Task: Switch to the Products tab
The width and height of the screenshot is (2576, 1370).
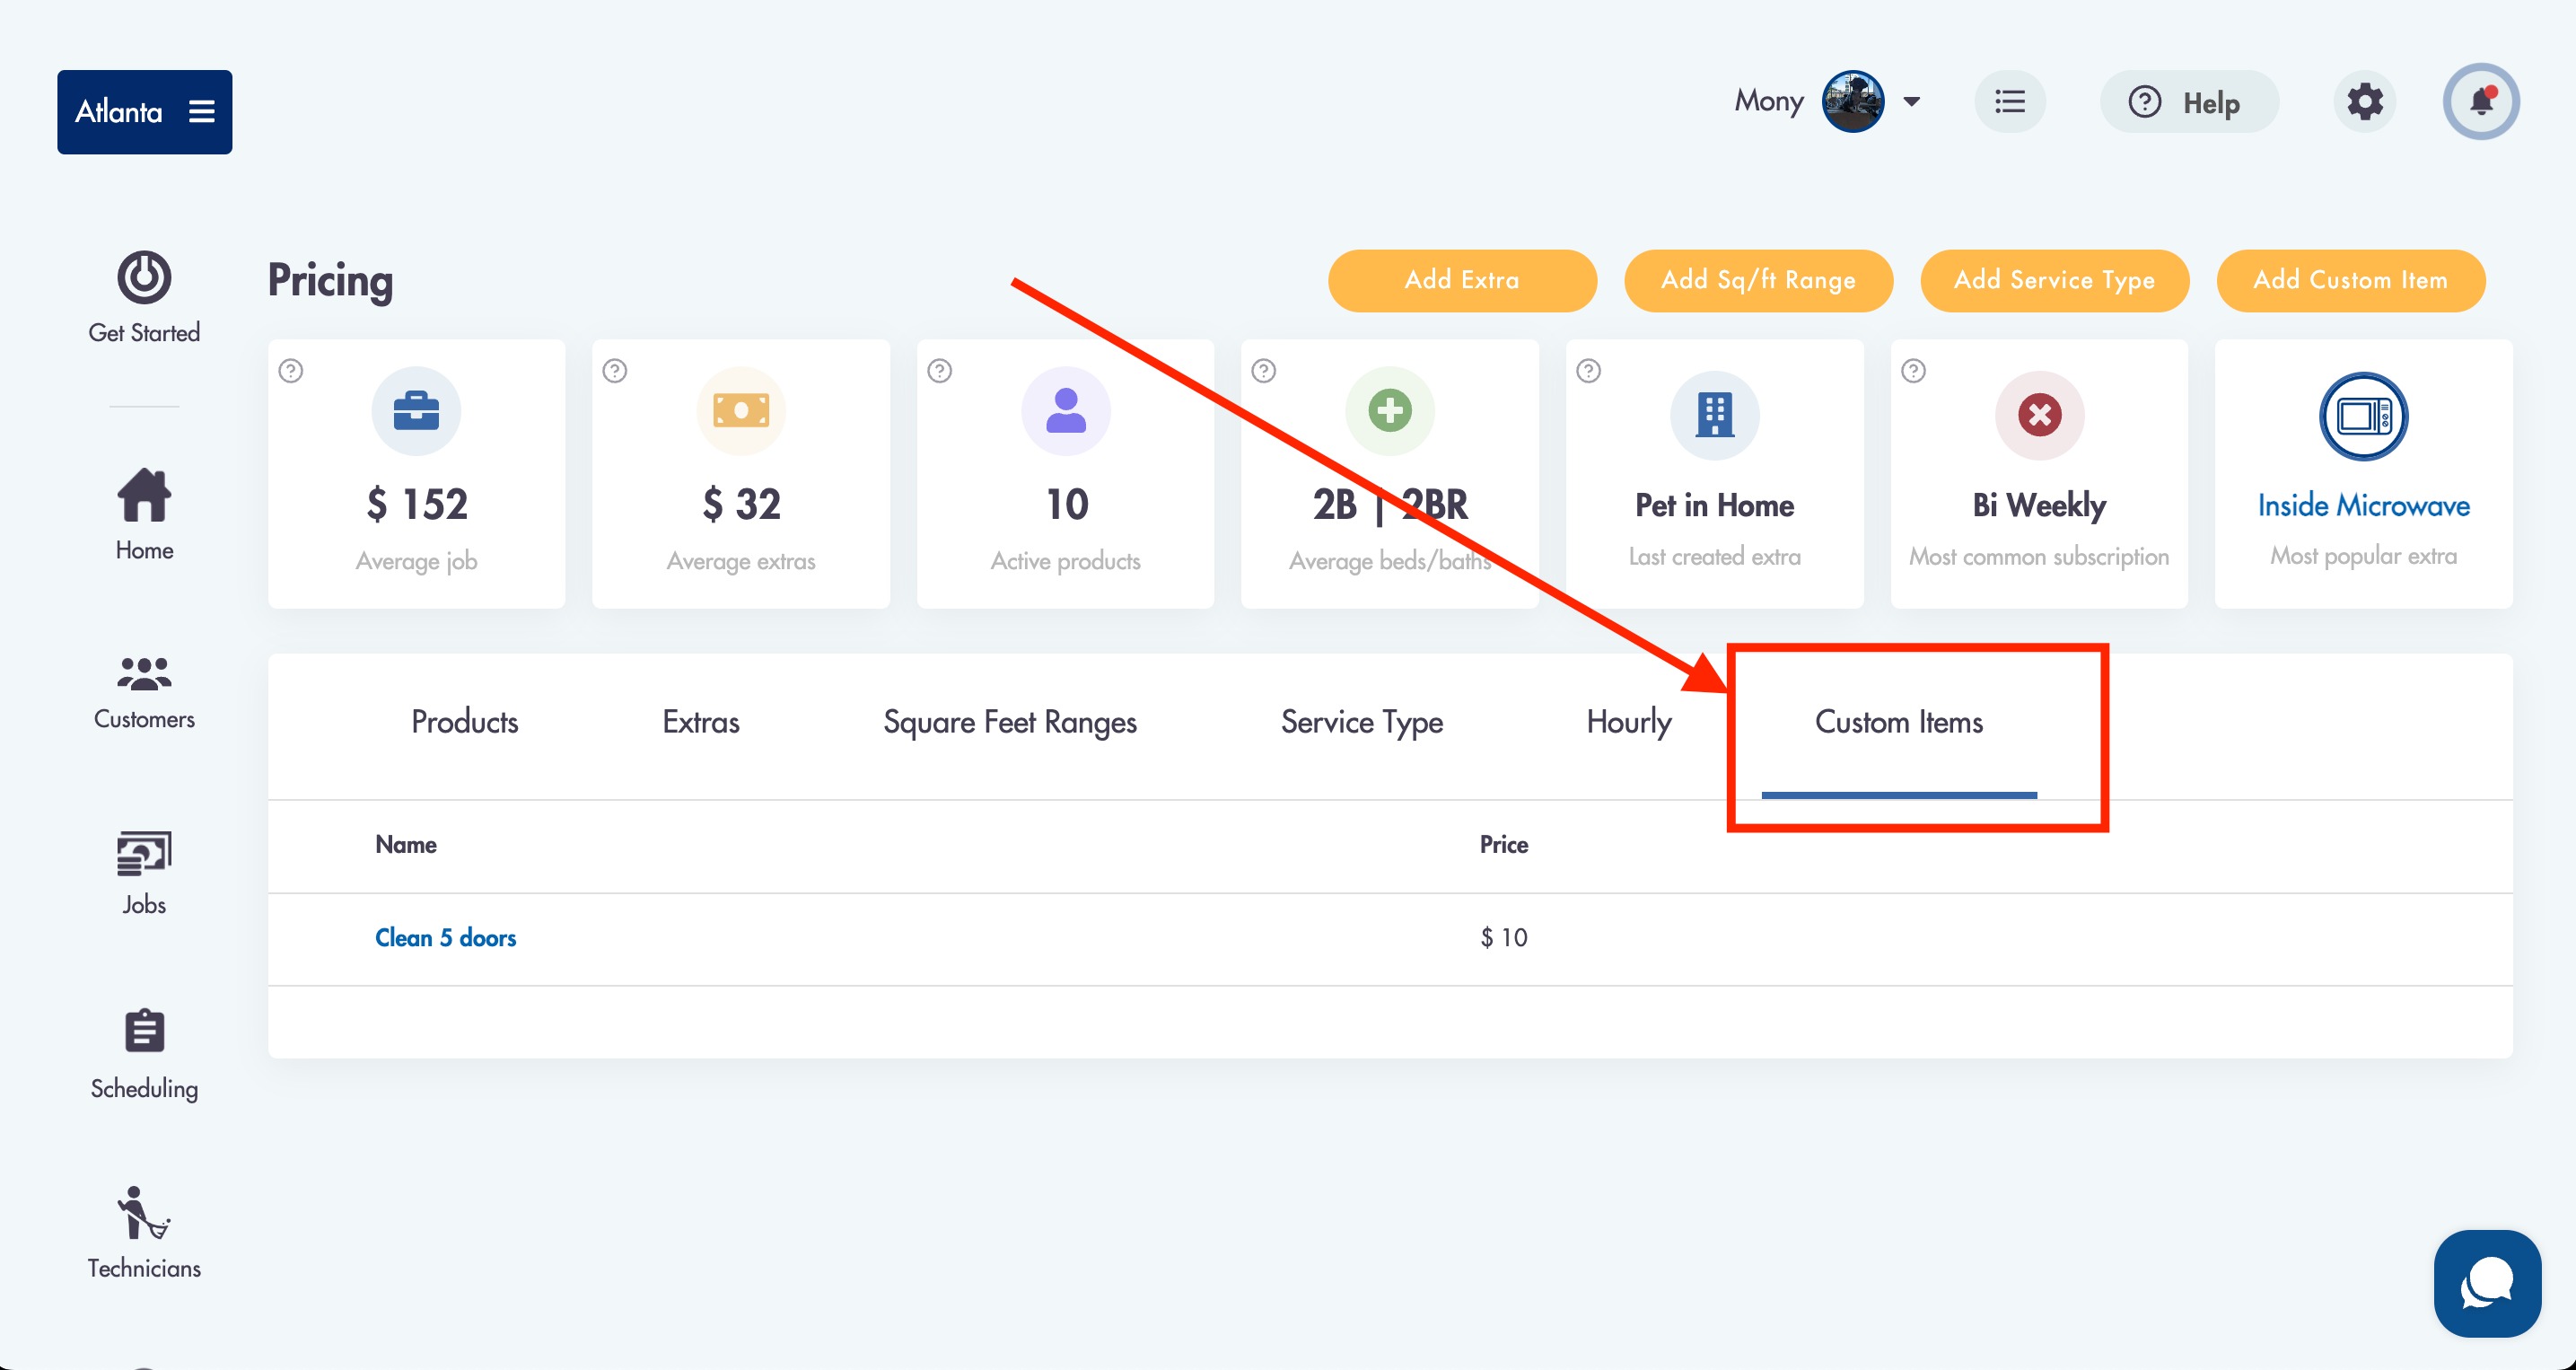Action: [x=465, y=722]
